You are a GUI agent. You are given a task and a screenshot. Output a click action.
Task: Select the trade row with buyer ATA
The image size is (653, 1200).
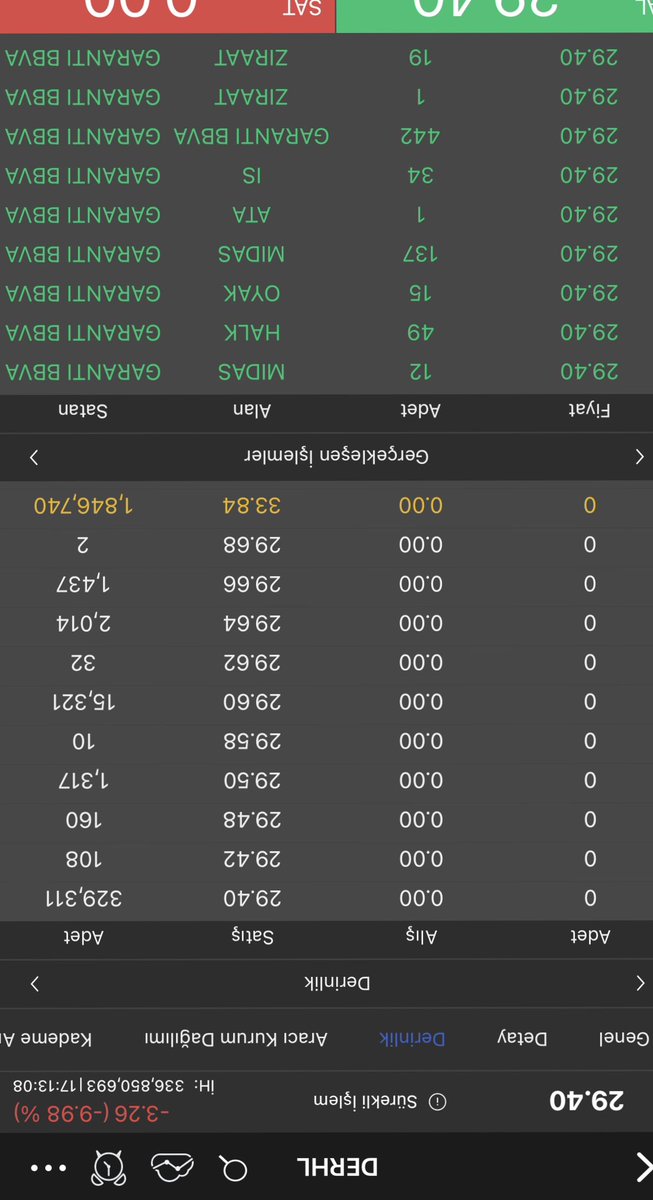tap(326, 214)
